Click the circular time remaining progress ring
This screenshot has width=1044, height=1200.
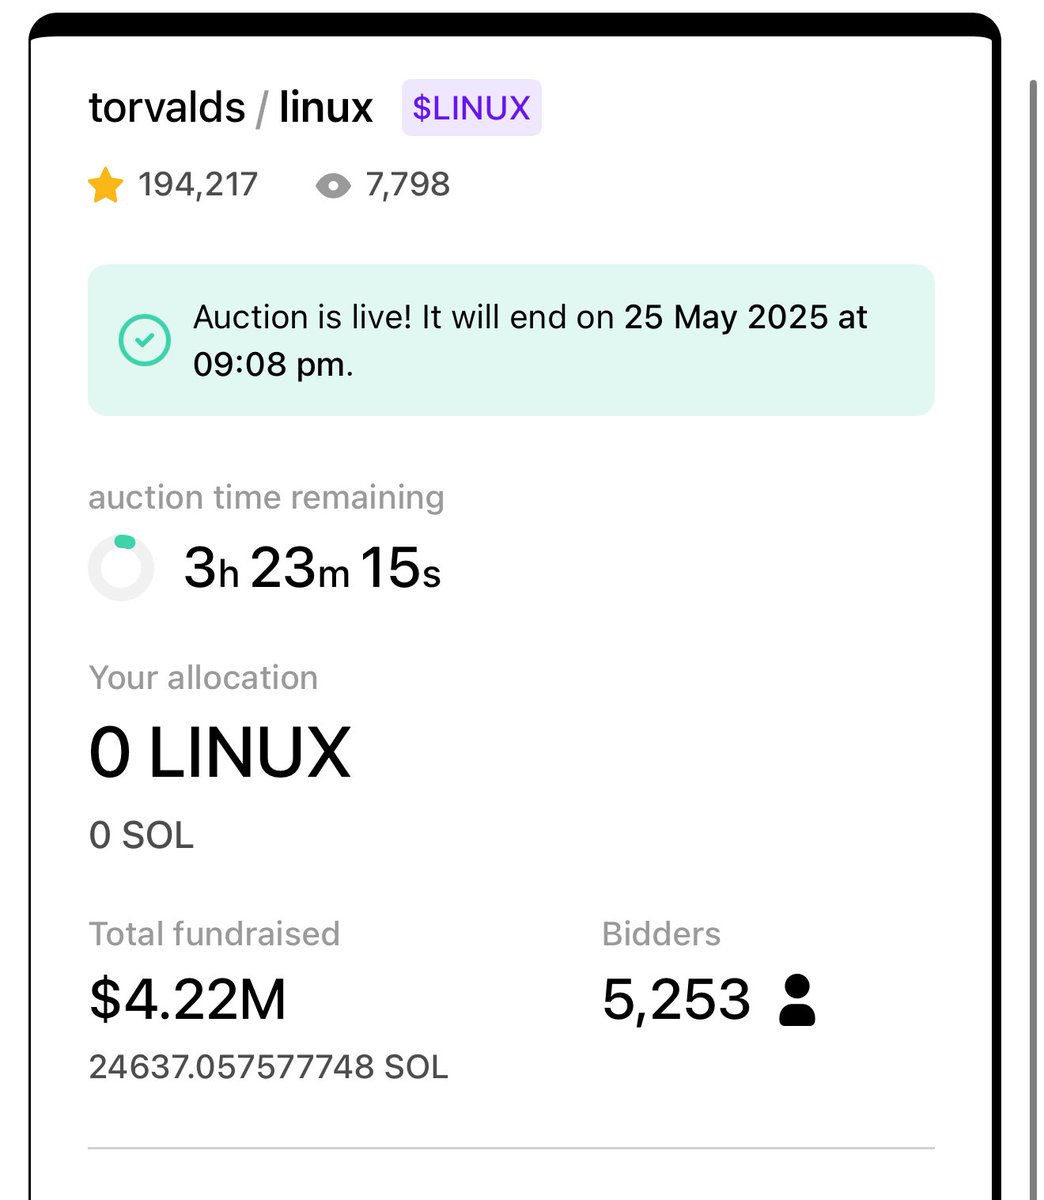(x=121, y=568)
